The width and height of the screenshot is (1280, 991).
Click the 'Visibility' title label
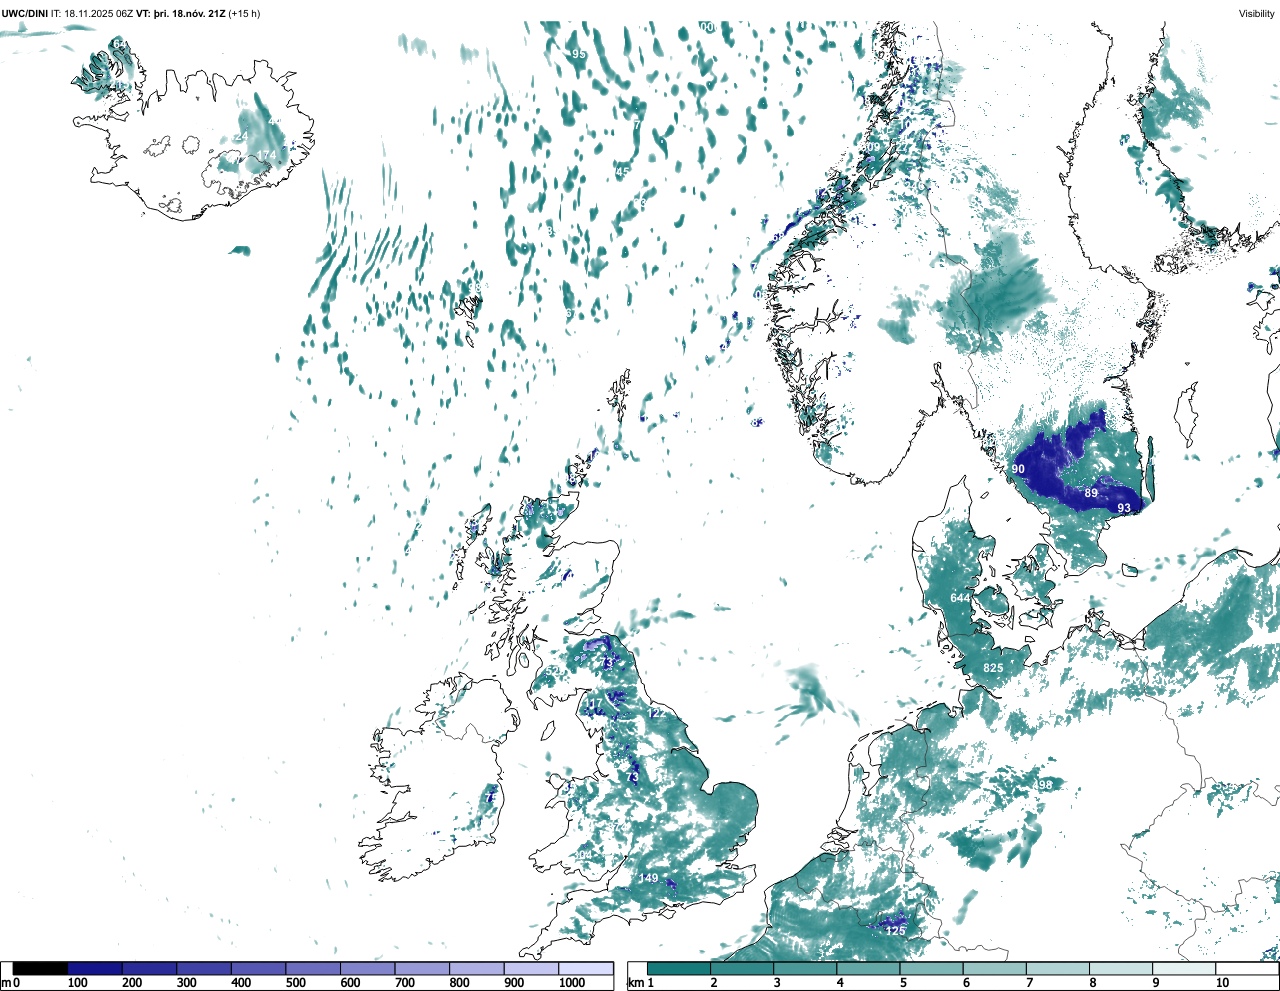pos(1257,13)
